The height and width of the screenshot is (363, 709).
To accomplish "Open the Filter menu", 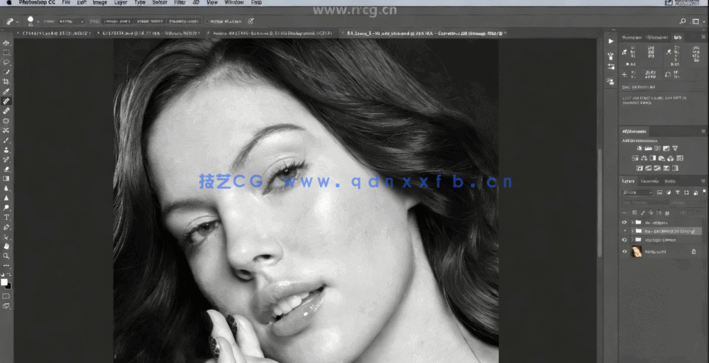I will coord(180,2).
